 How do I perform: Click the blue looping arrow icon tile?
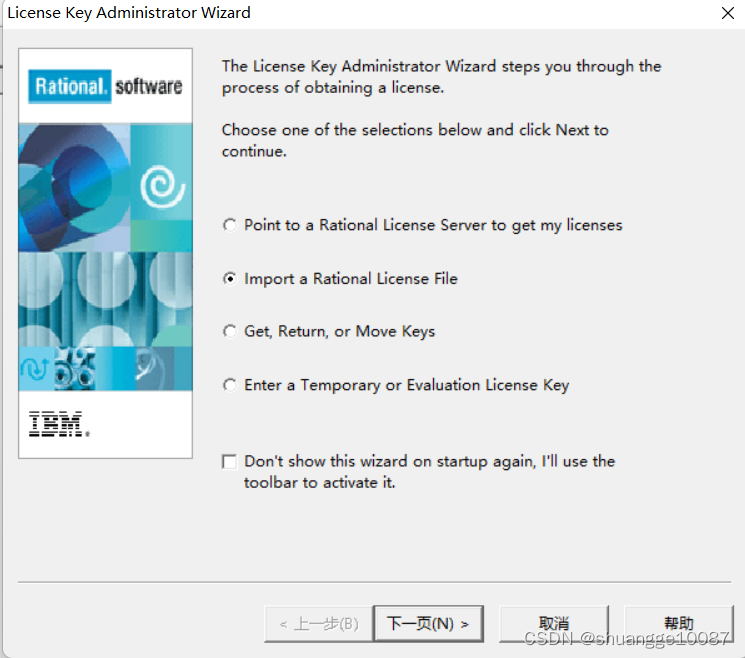[36, 369]
